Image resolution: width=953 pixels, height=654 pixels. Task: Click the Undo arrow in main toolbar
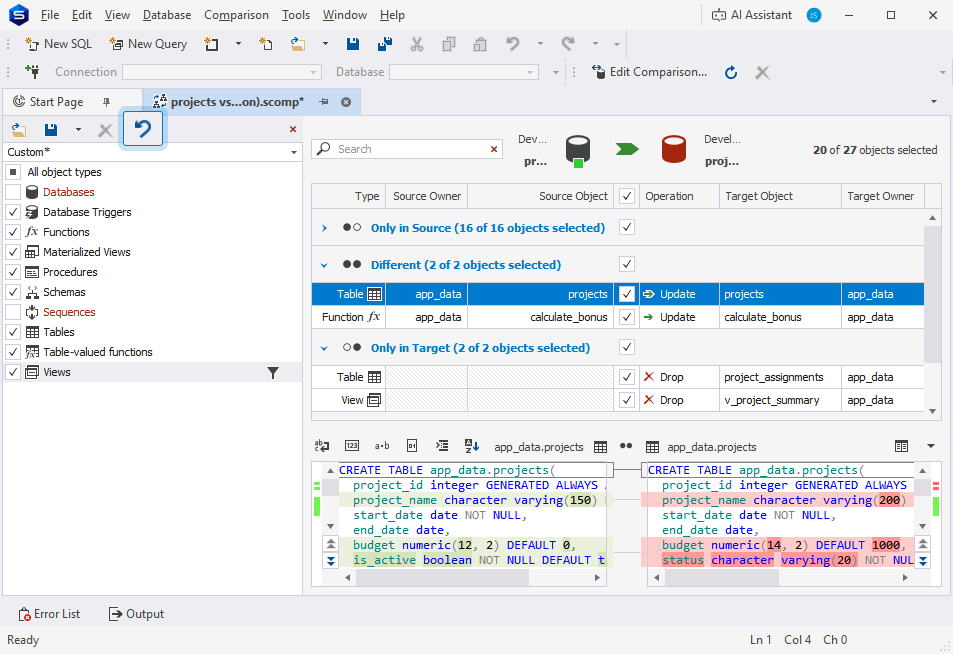pyautogui.click(x=513, y=44)
